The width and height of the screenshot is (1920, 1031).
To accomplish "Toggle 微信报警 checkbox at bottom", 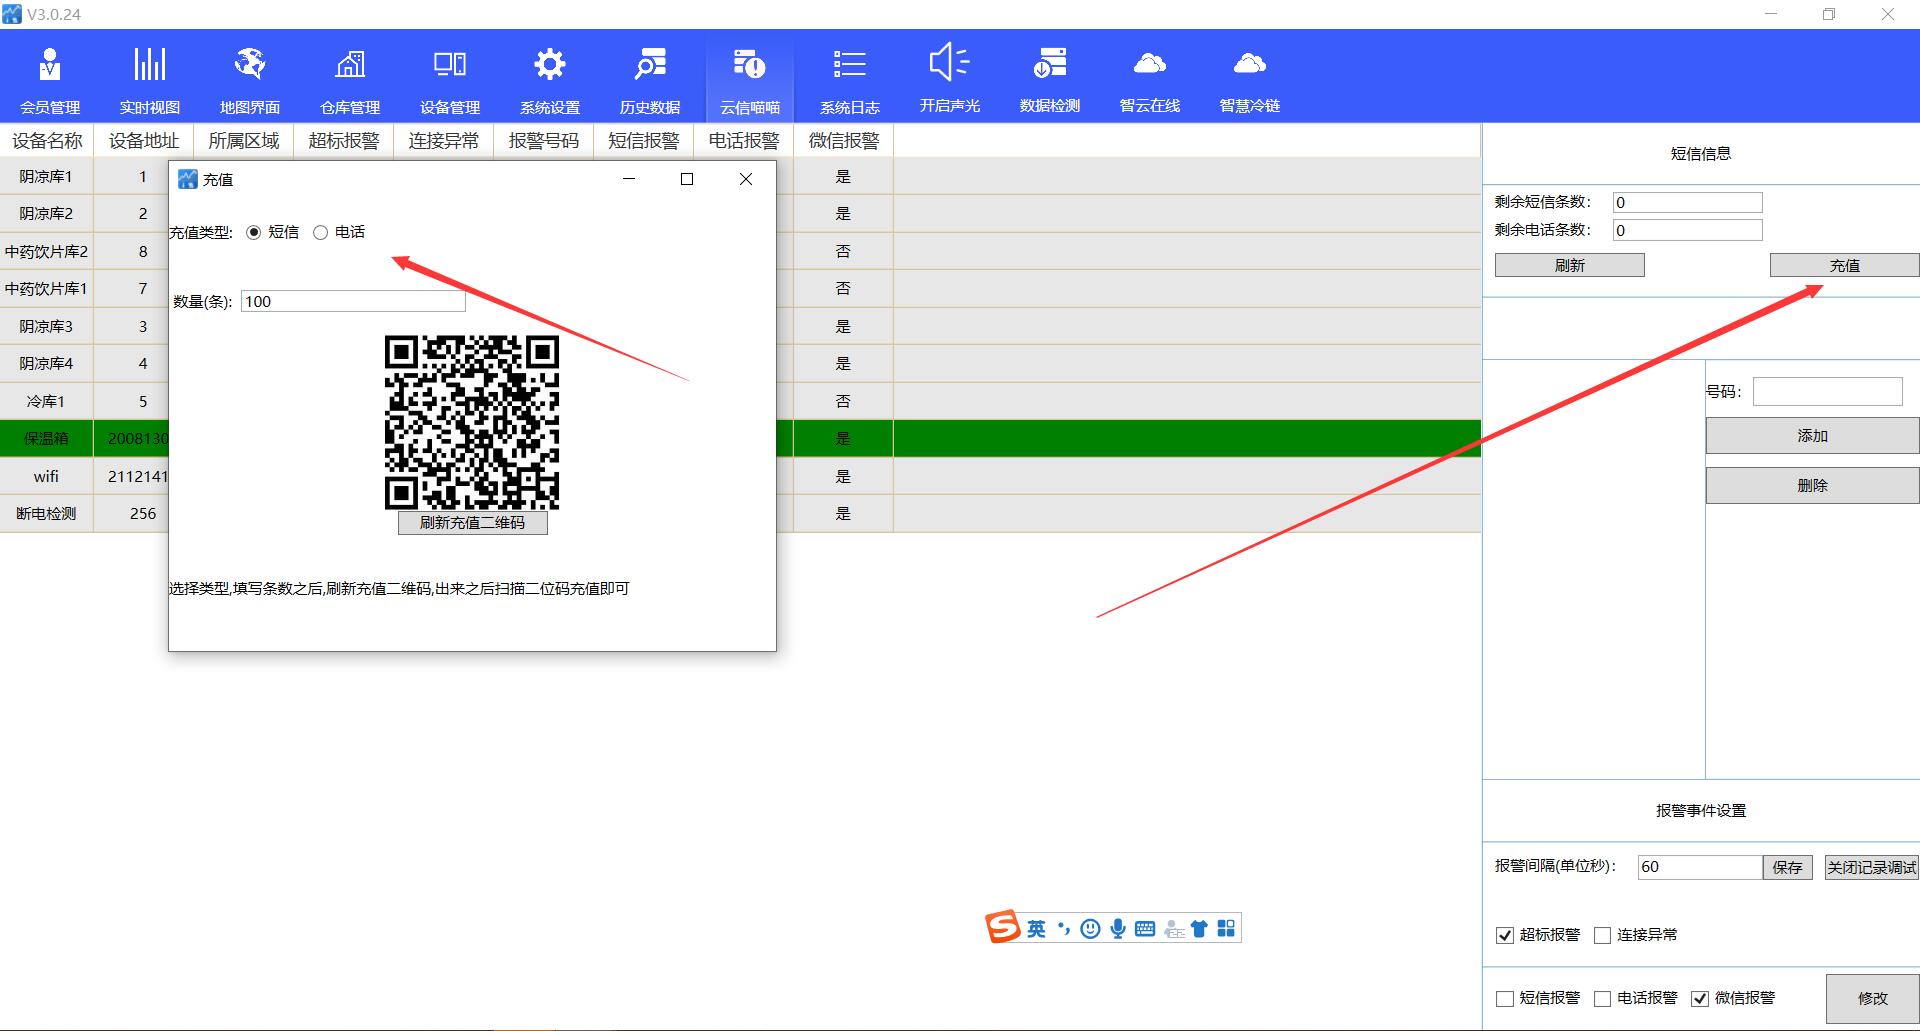I will click(x=1699, y=998).
